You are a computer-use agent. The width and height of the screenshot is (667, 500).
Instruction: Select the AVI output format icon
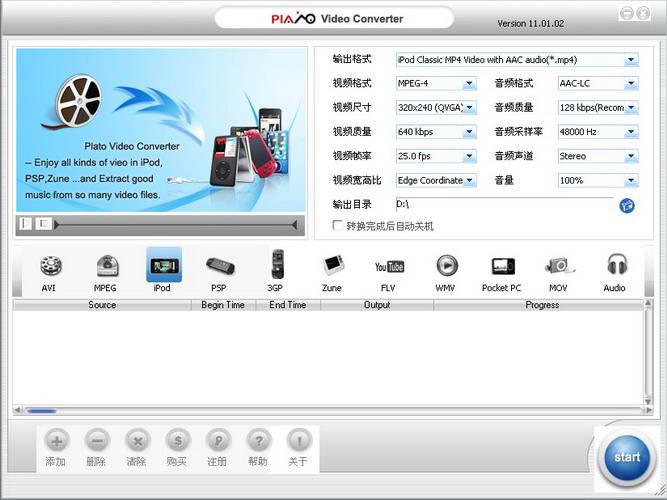point(49,267)
